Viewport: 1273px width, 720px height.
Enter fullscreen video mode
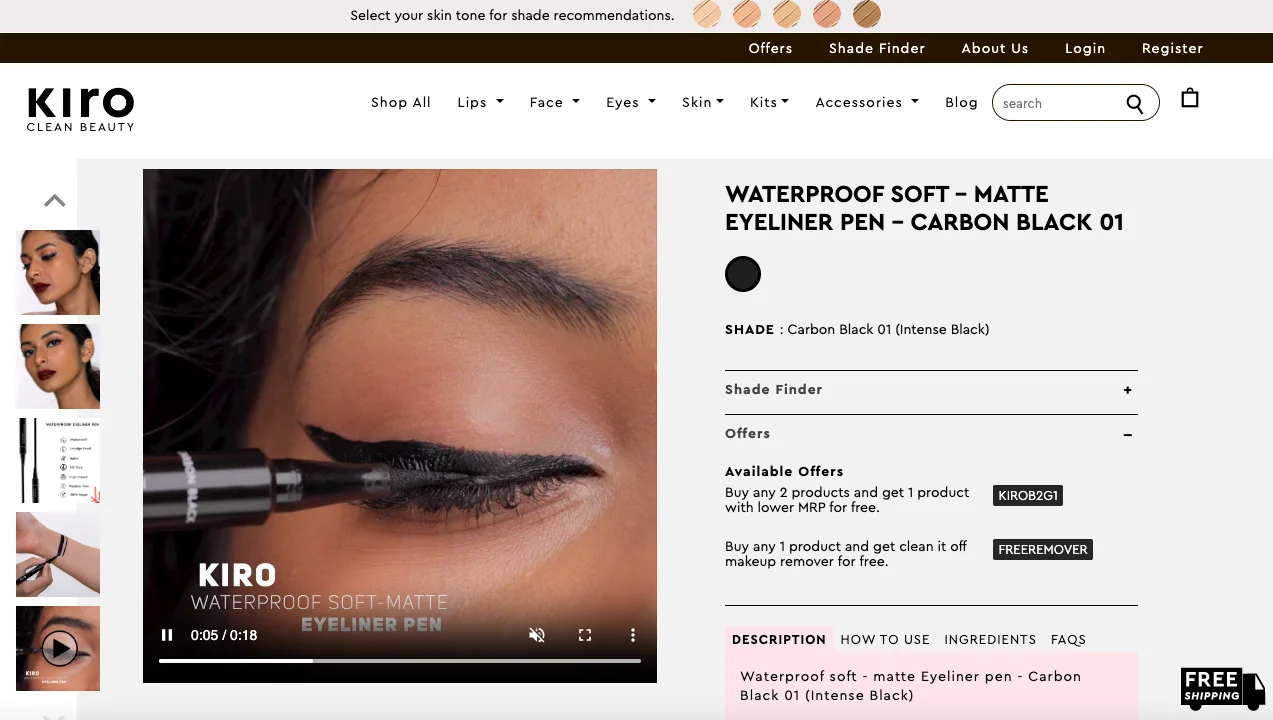coord(585,635)
